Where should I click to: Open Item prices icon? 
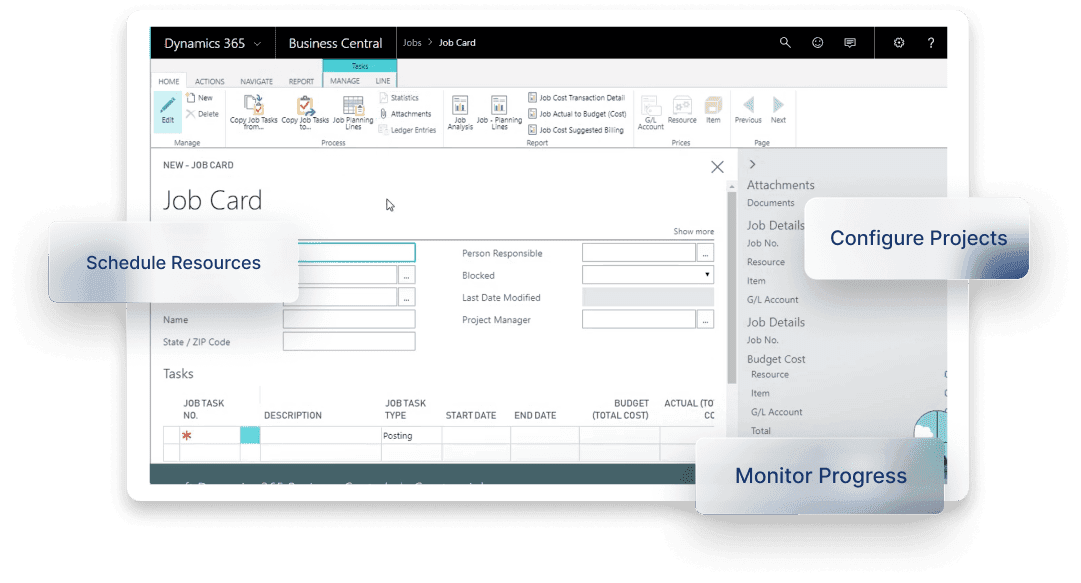coord(713,110)
